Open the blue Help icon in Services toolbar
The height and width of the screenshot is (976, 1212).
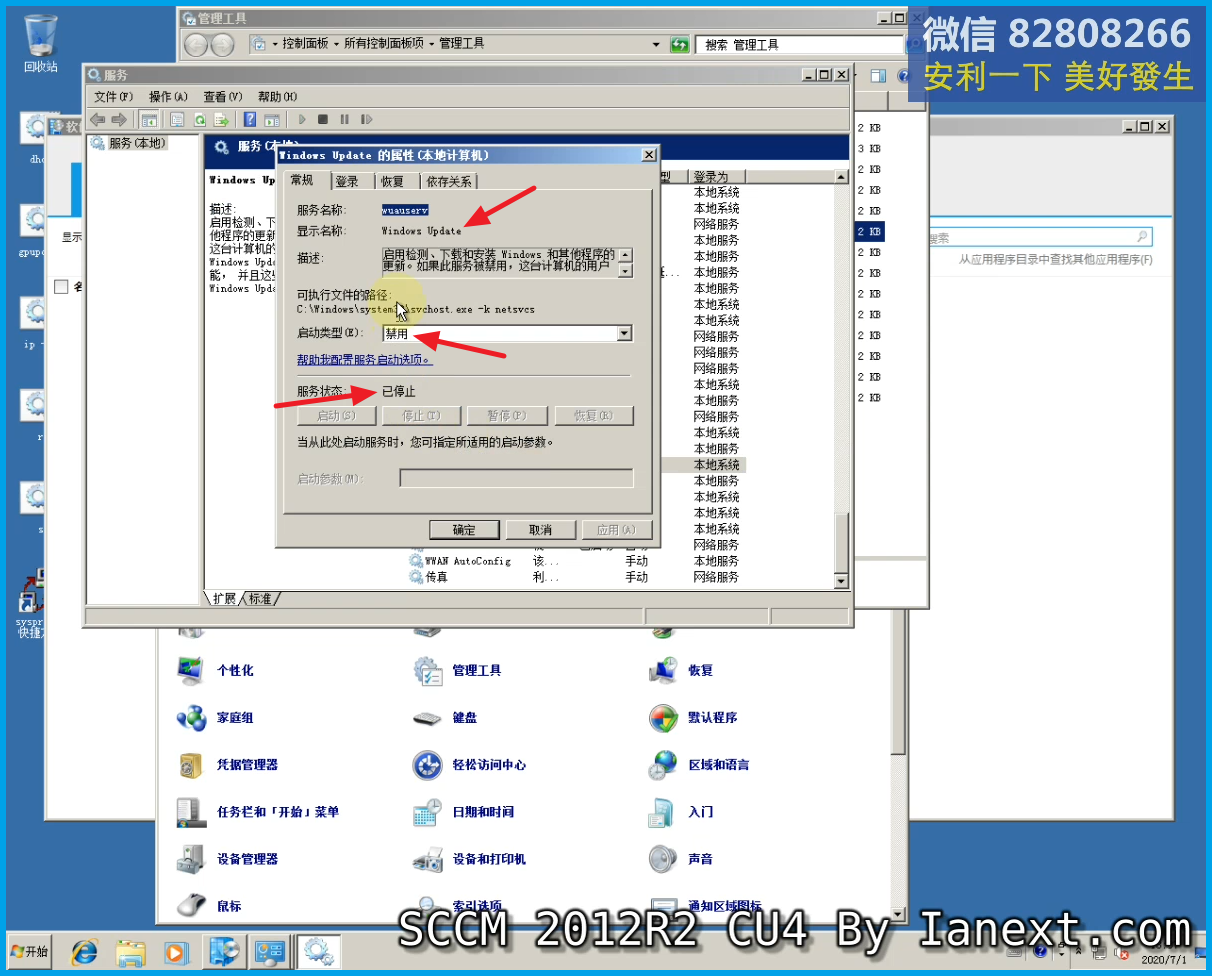pyautogui.click(x=250, y=119)
